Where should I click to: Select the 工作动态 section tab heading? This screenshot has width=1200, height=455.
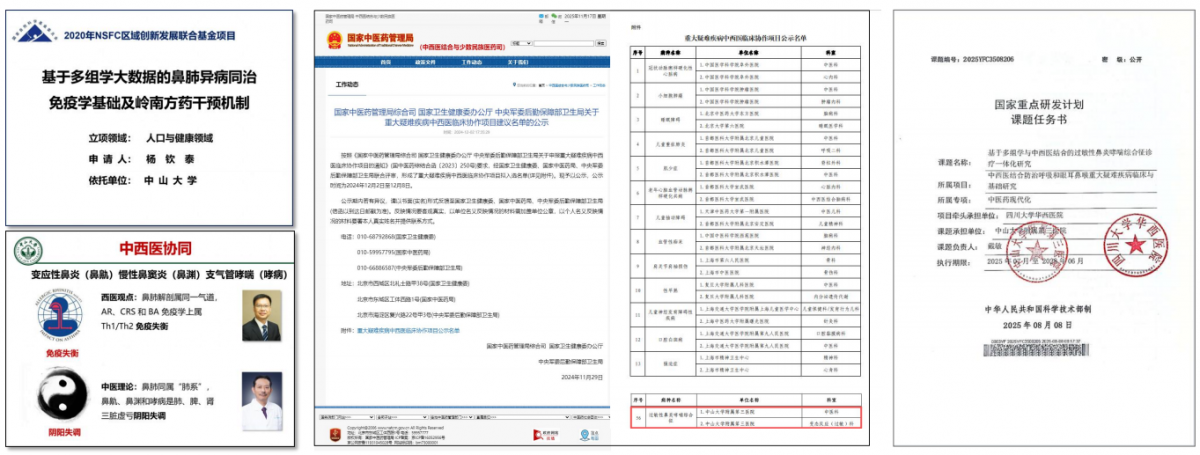(347, 85)
